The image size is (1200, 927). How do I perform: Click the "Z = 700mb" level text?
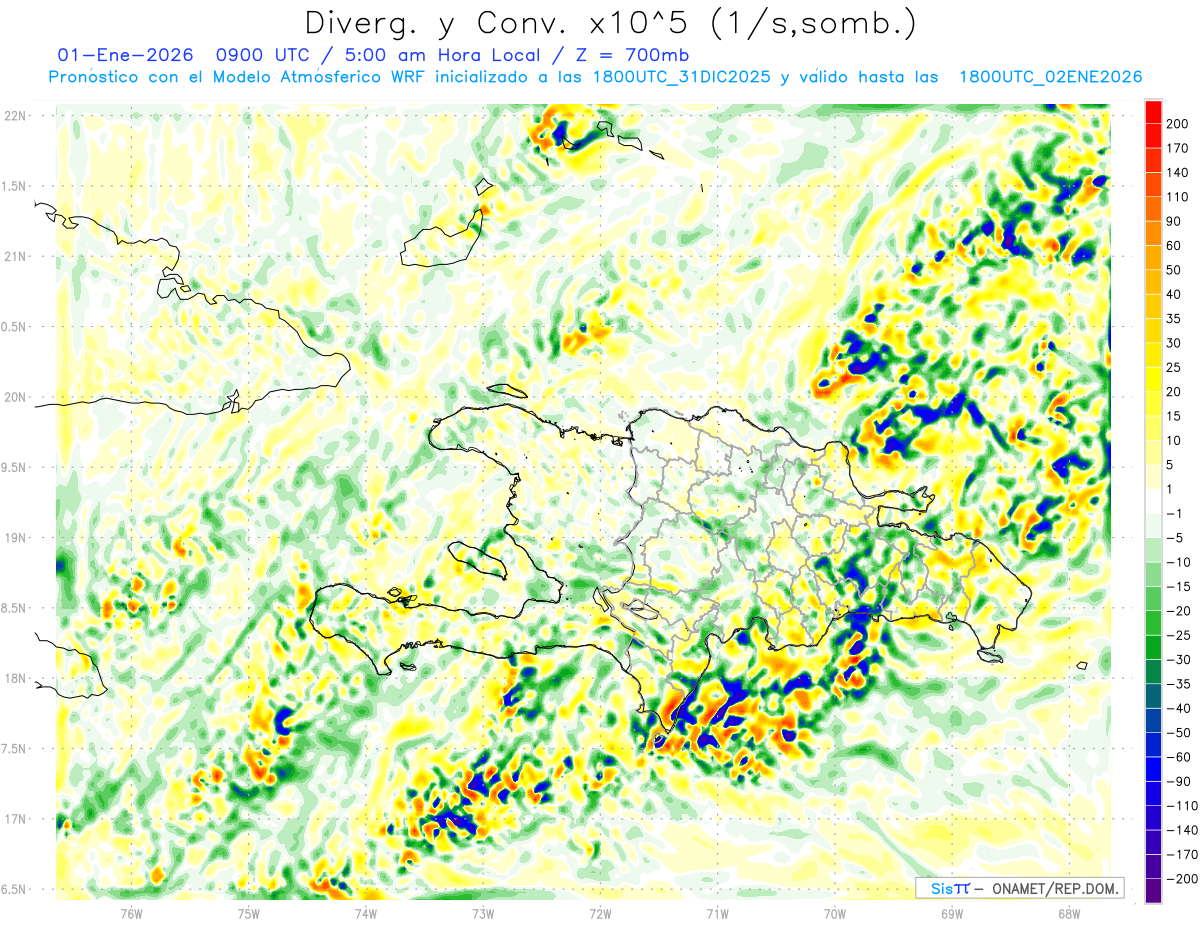click(x=634, y=55)
